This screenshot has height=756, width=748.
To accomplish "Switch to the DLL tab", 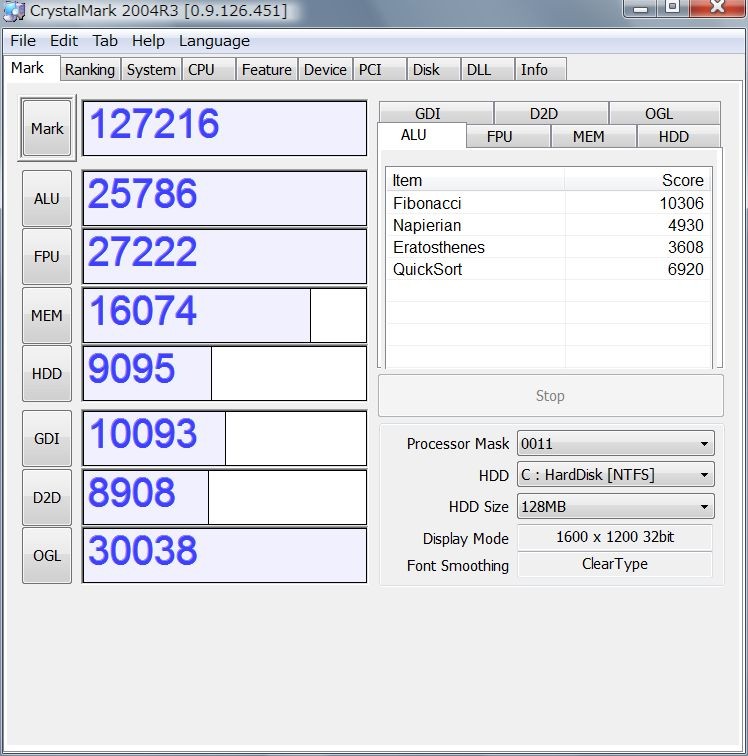I will pos(487,70).
